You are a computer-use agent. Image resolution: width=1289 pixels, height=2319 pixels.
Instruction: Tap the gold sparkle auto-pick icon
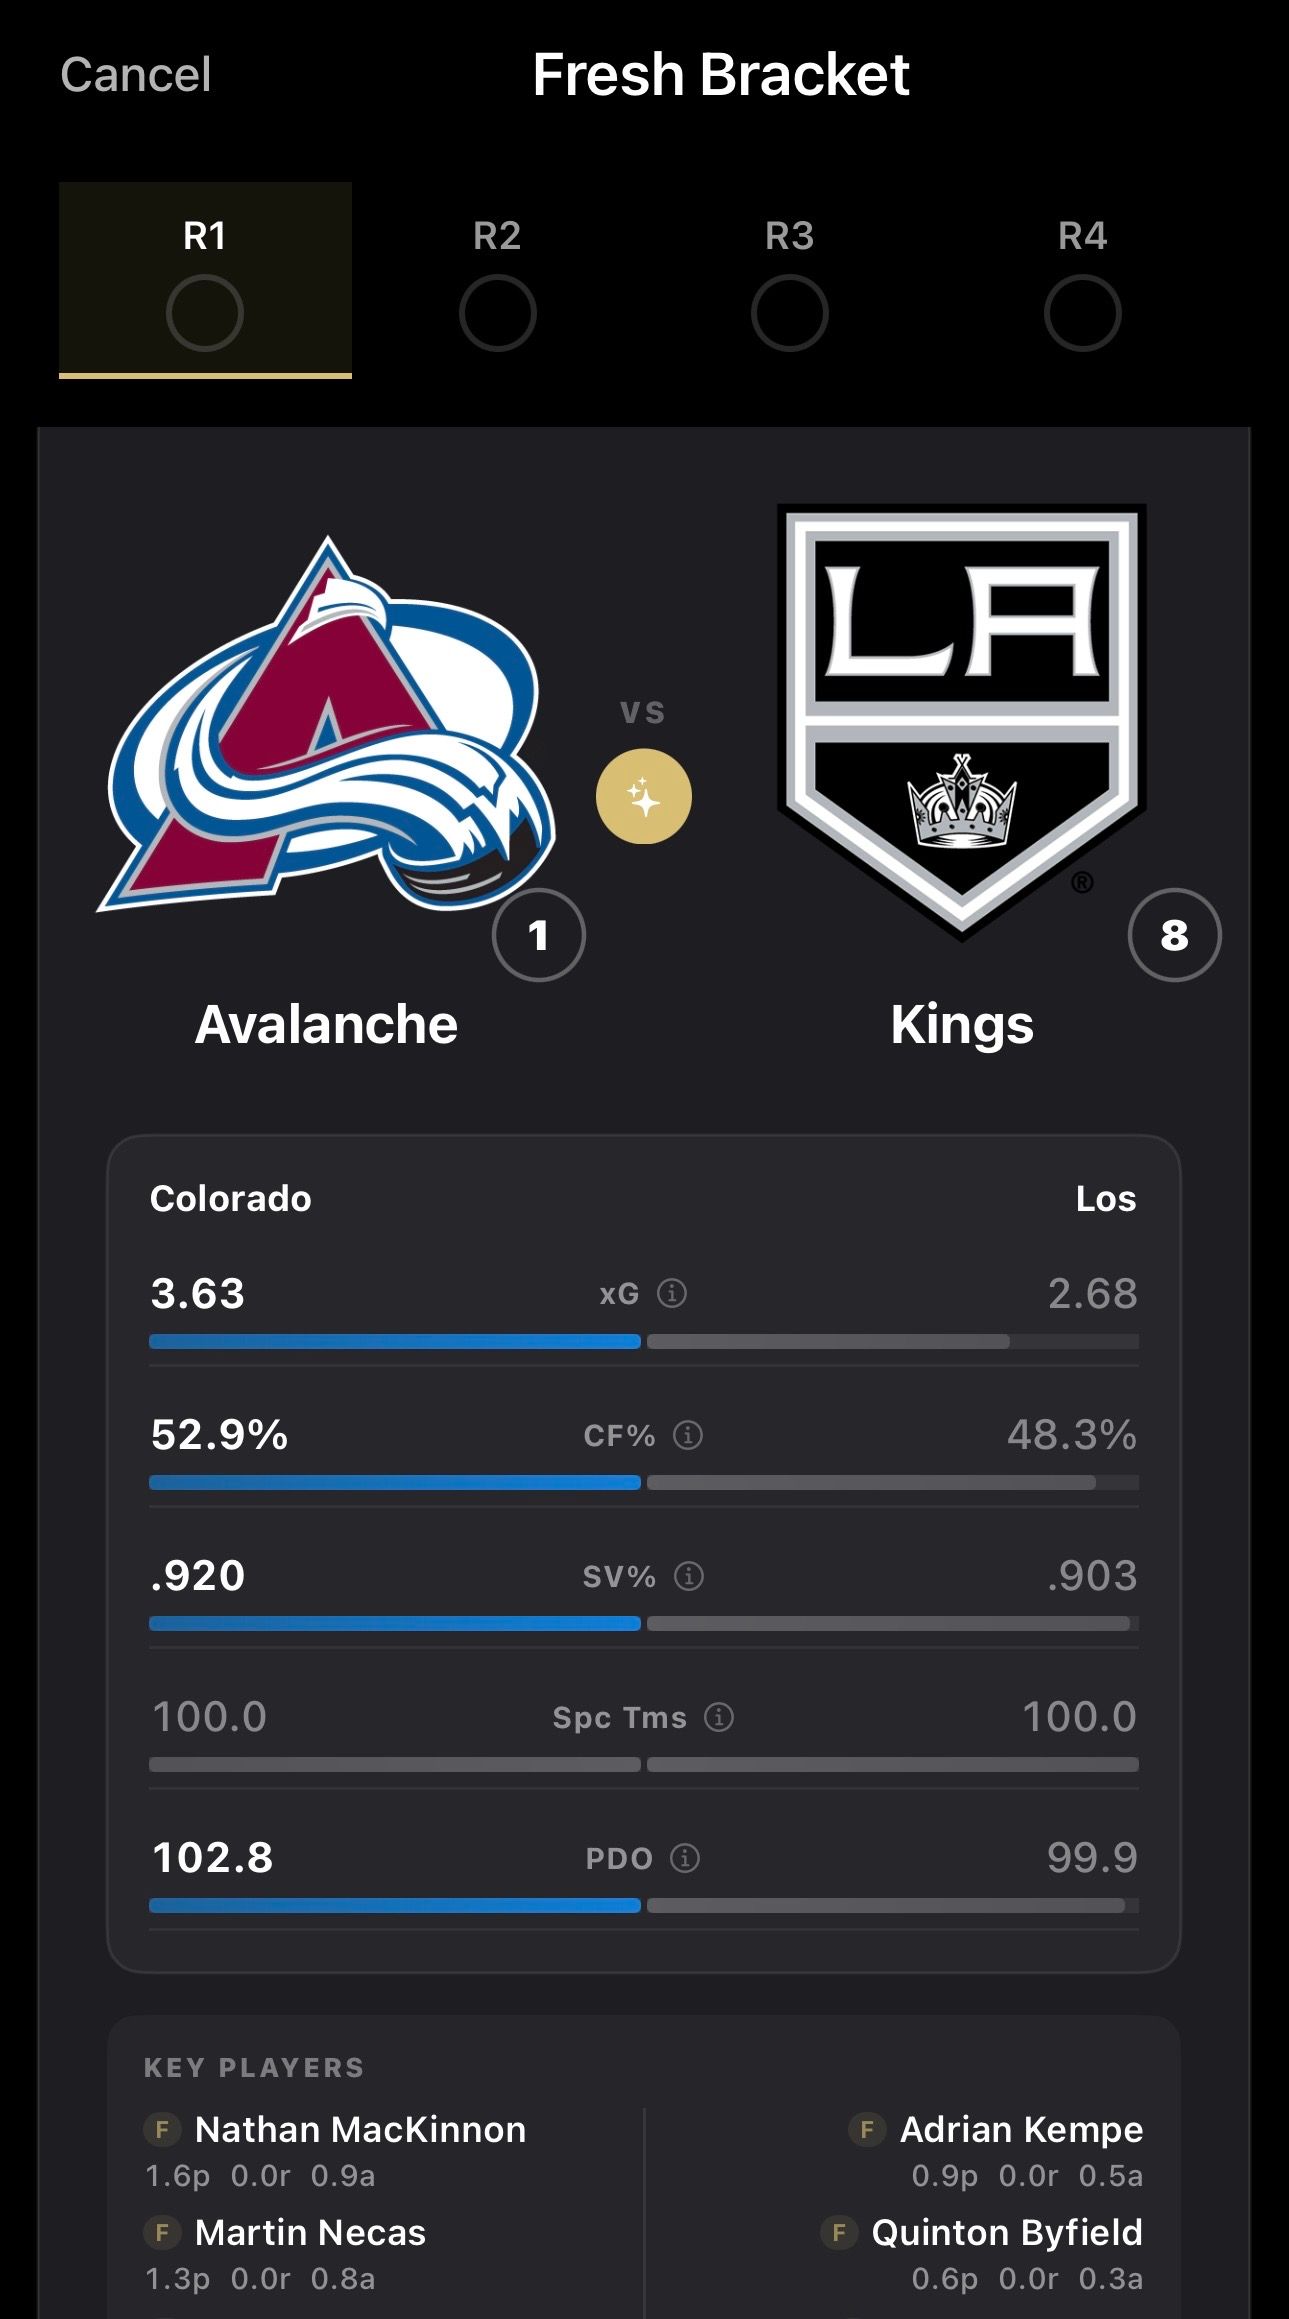(643, 797)
